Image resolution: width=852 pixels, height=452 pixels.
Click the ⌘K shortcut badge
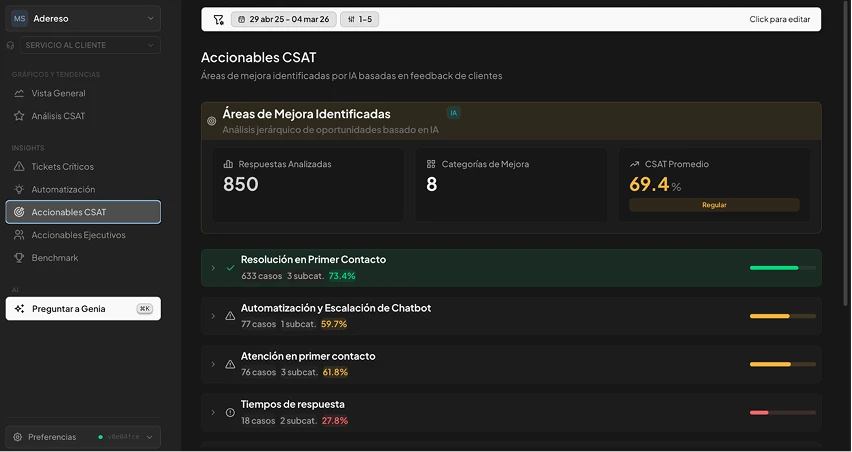coord(144,309)
